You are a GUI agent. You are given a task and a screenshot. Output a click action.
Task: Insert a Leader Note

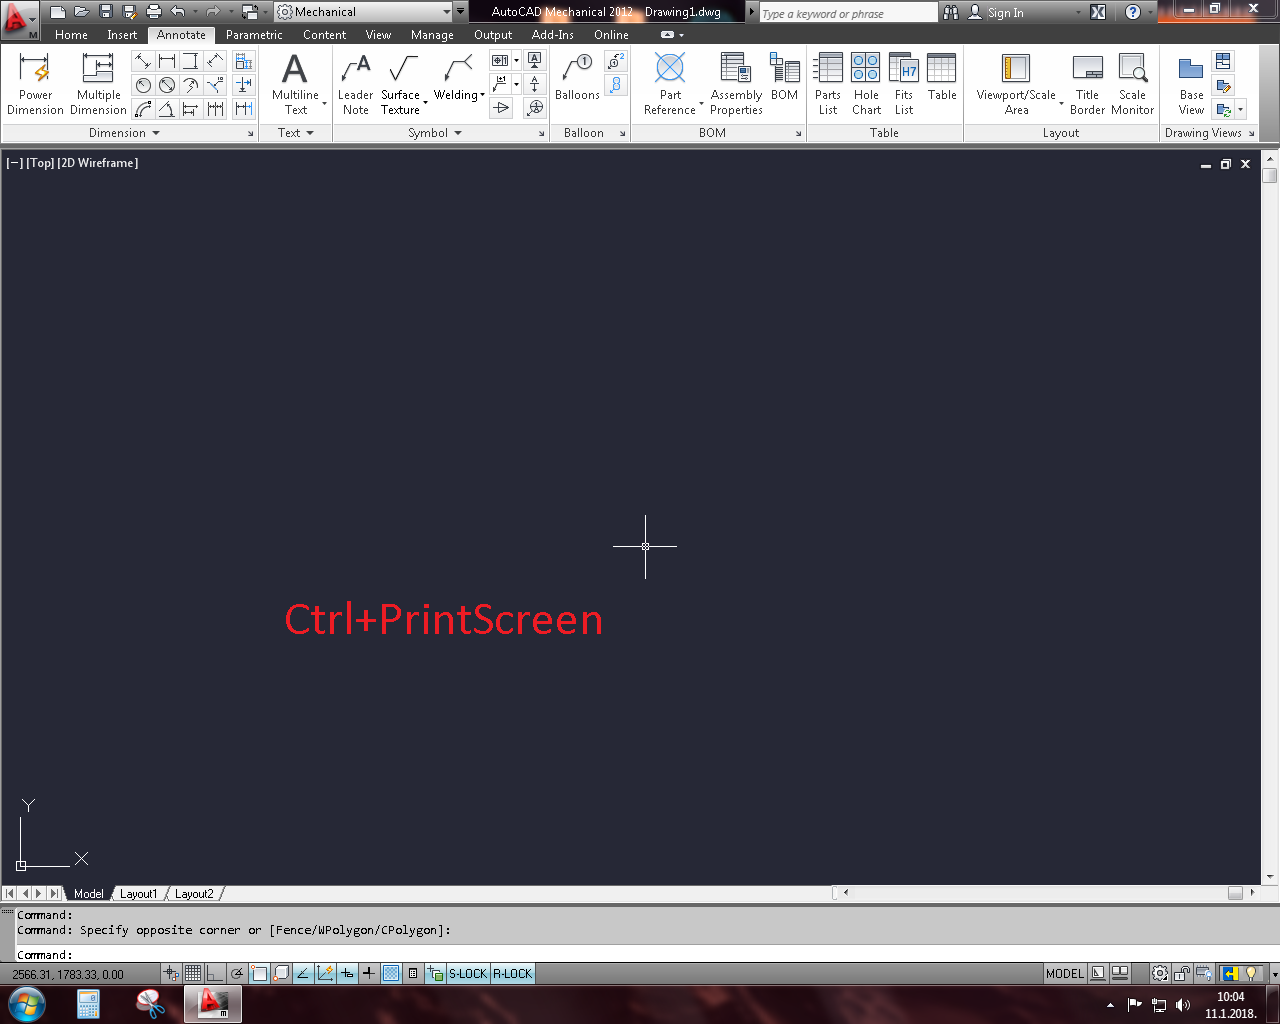[x=355, y=84]
